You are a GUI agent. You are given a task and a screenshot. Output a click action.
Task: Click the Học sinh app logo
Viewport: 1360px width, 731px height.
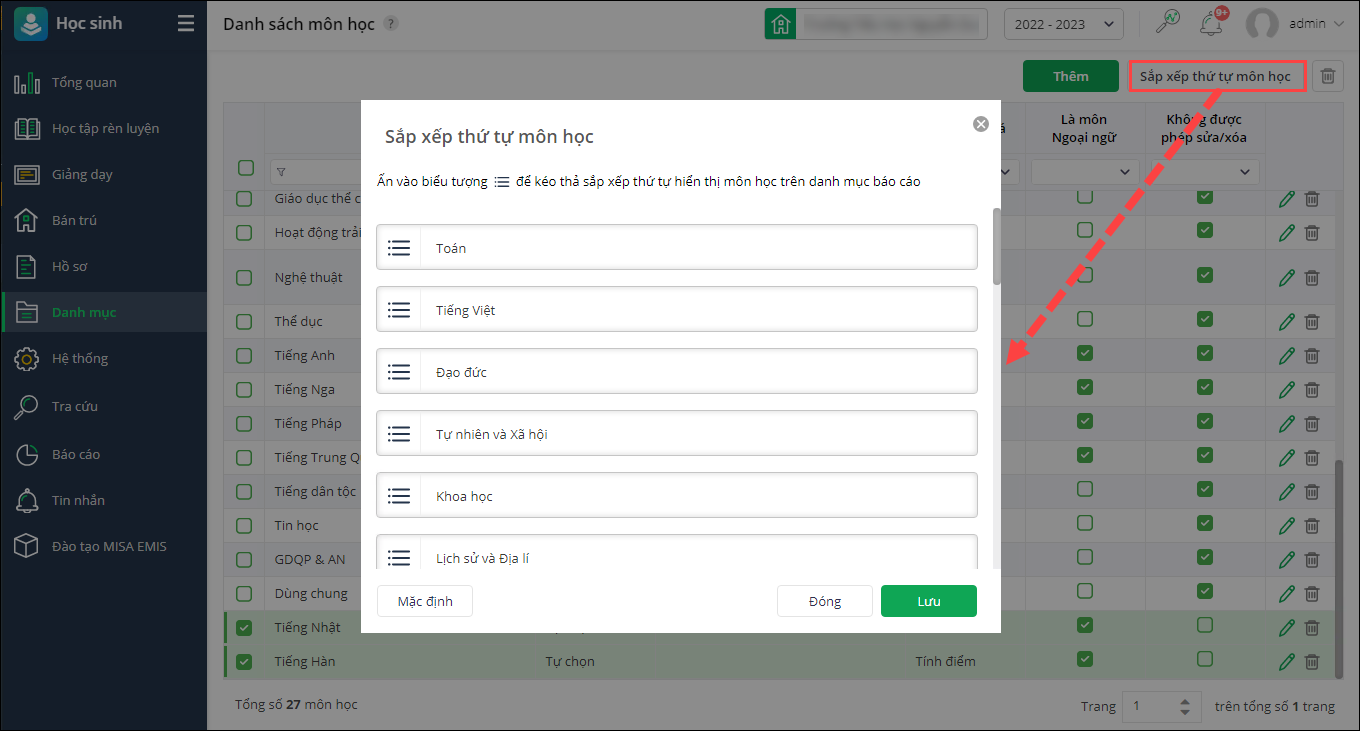[x=30, y=24]
